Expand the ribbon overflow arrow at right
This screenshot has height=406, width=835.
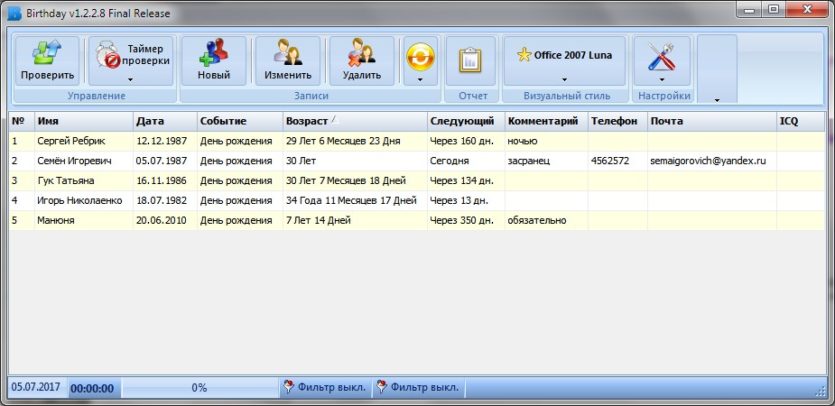pos(717,100)
